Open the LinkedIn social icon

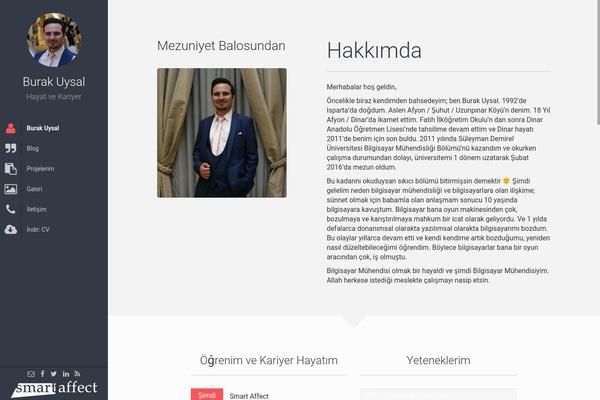point(66,374)
